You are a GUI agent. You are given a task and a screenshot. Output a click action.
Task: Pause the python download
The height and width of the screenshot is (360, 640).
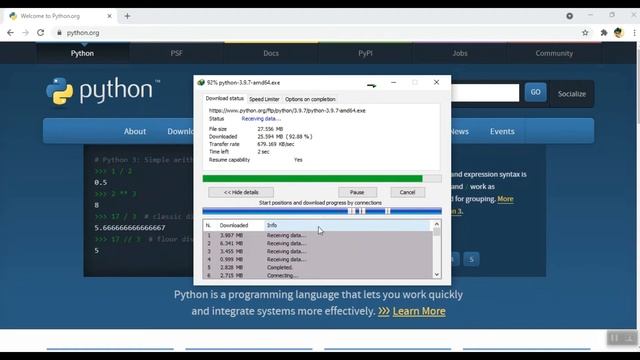pyautogui.click(x=357, y=192)
